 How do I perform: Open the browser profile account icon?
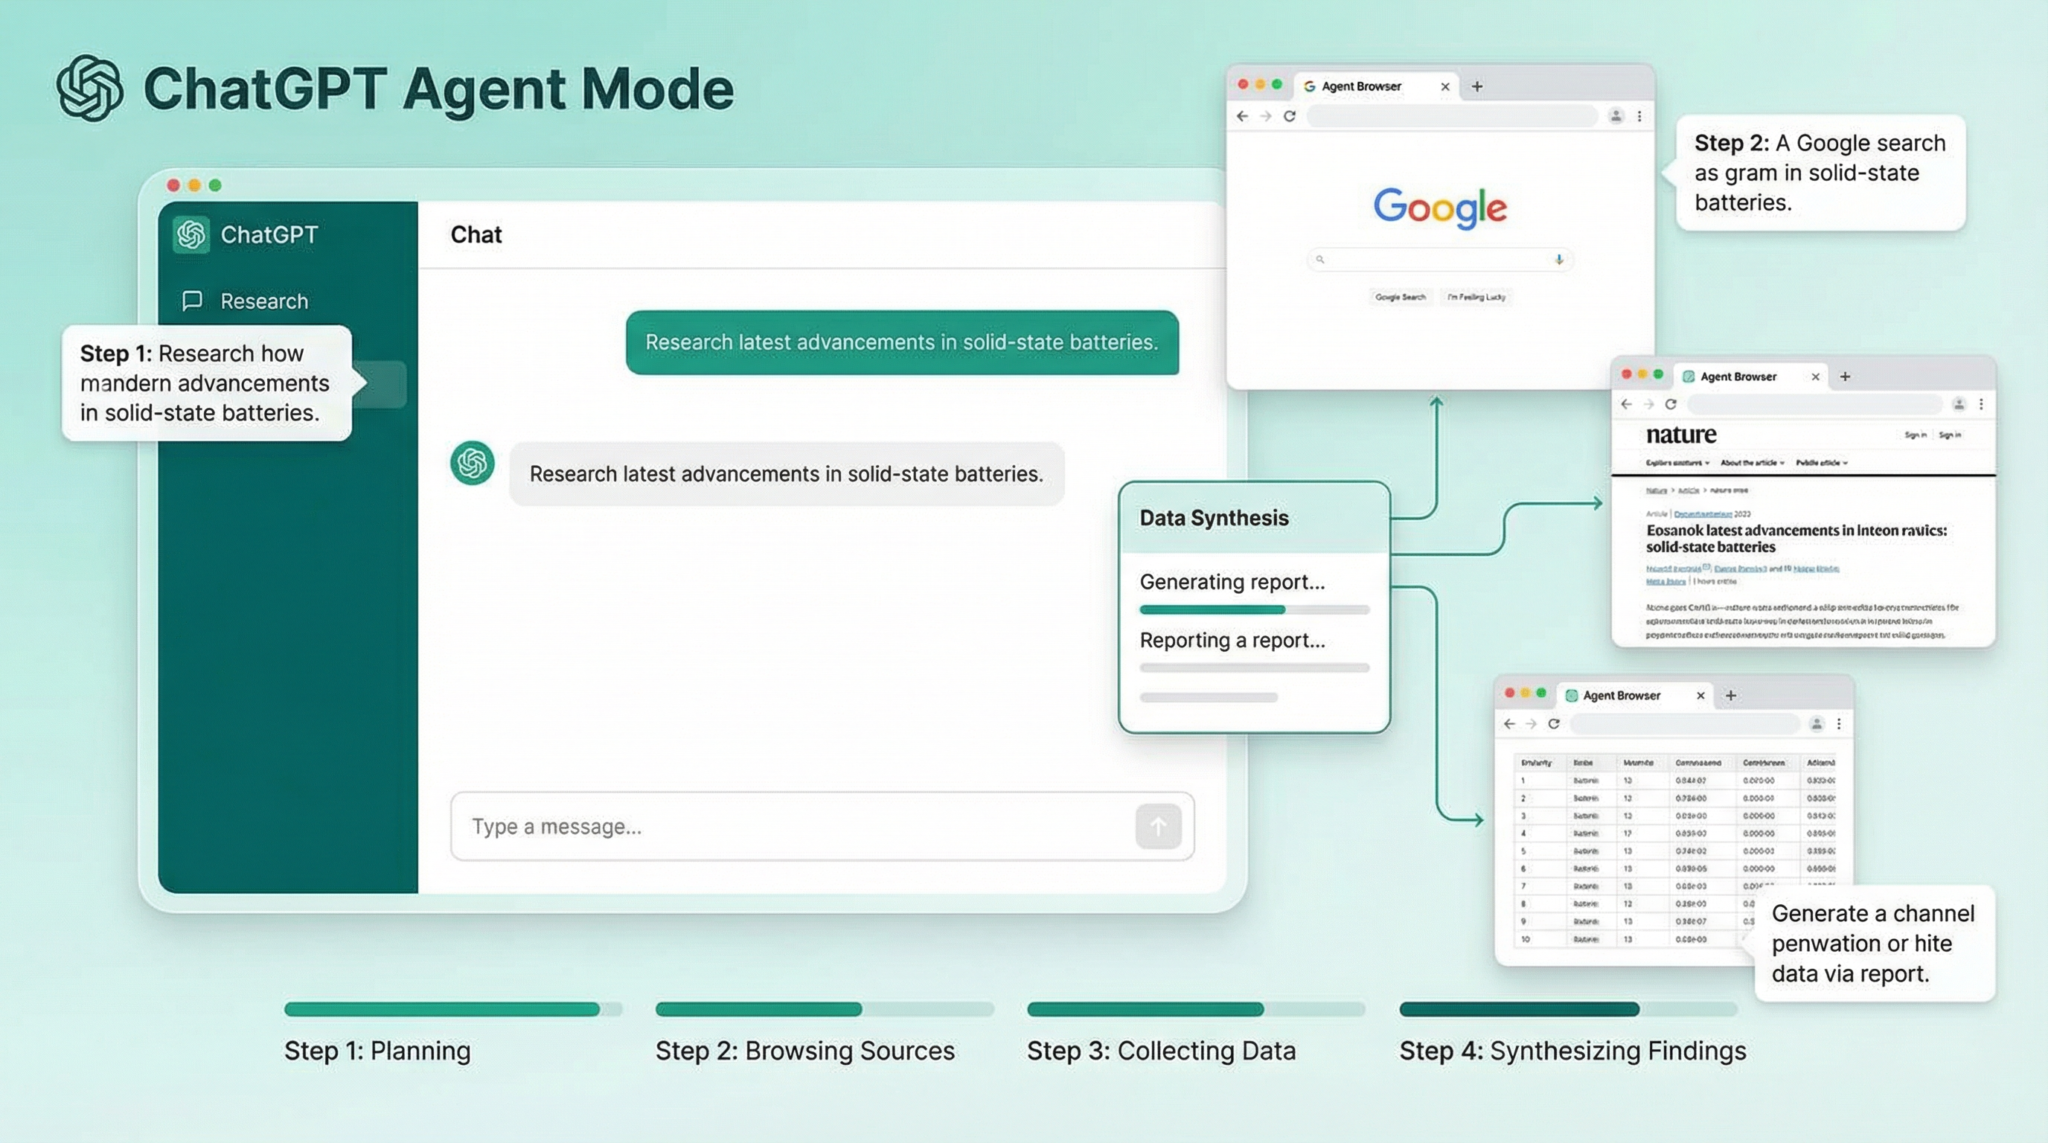[1614, 116]
